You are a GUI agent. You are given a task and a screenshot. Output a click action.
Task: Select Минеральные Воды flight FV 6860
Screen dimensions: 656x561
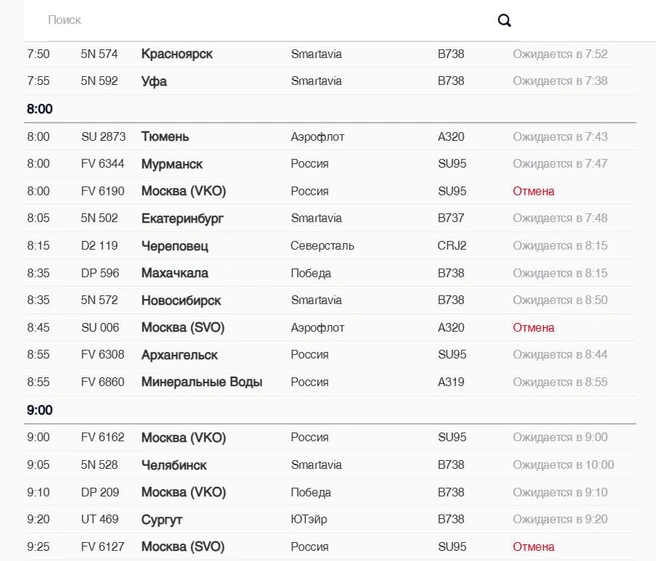pos(330,382)
